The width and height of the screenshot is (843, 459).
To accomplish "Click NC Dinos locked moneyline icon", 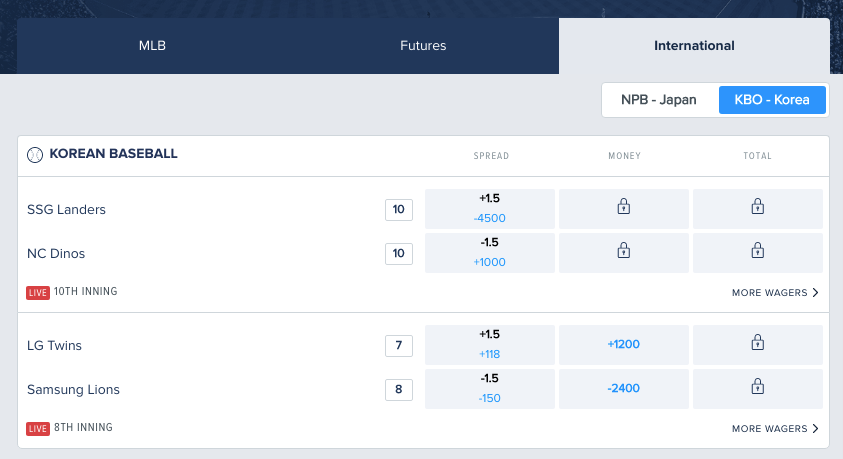I will coord(624,250).
